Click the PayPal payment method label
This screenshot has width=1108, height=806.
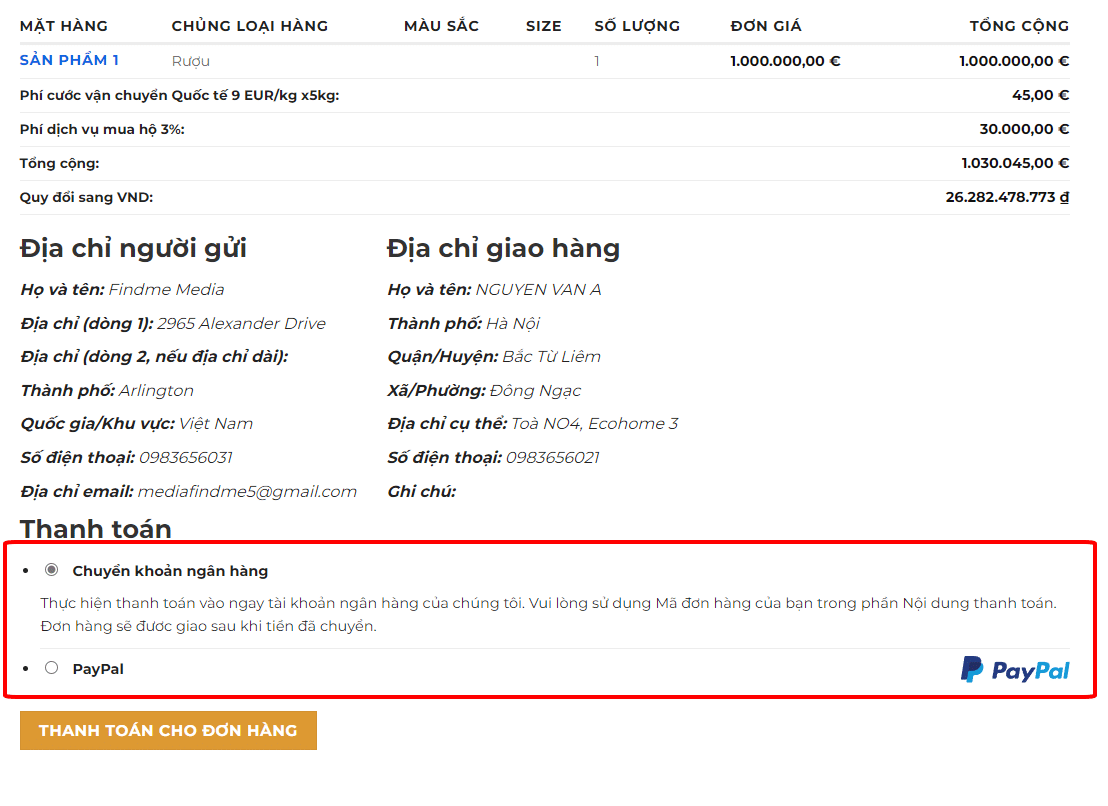(98, 669)
